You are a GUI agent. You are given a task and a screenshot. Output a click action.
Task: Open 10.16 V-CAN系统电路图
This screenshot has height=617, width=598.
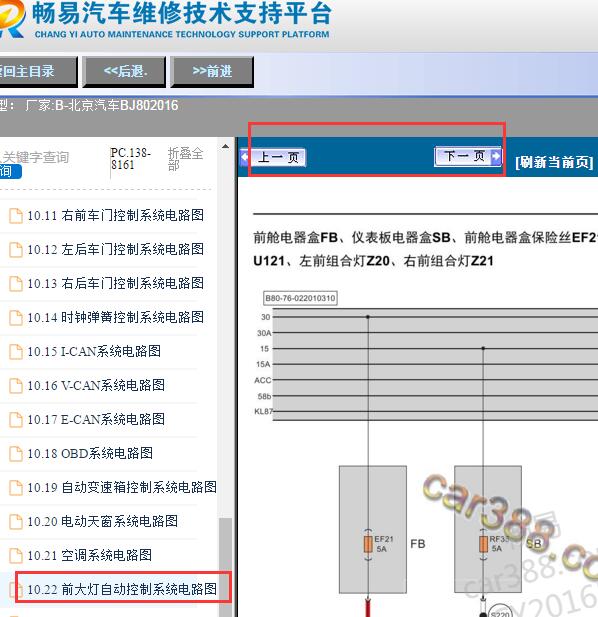(x=96, y=385)
